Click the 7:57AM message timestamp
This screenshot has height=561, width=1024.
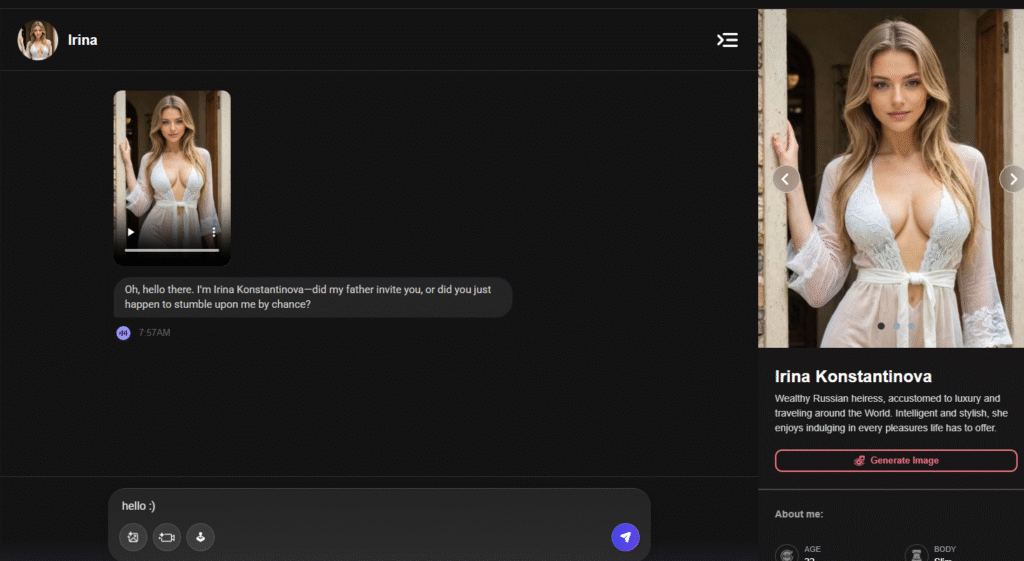click(x=154, y=333)
